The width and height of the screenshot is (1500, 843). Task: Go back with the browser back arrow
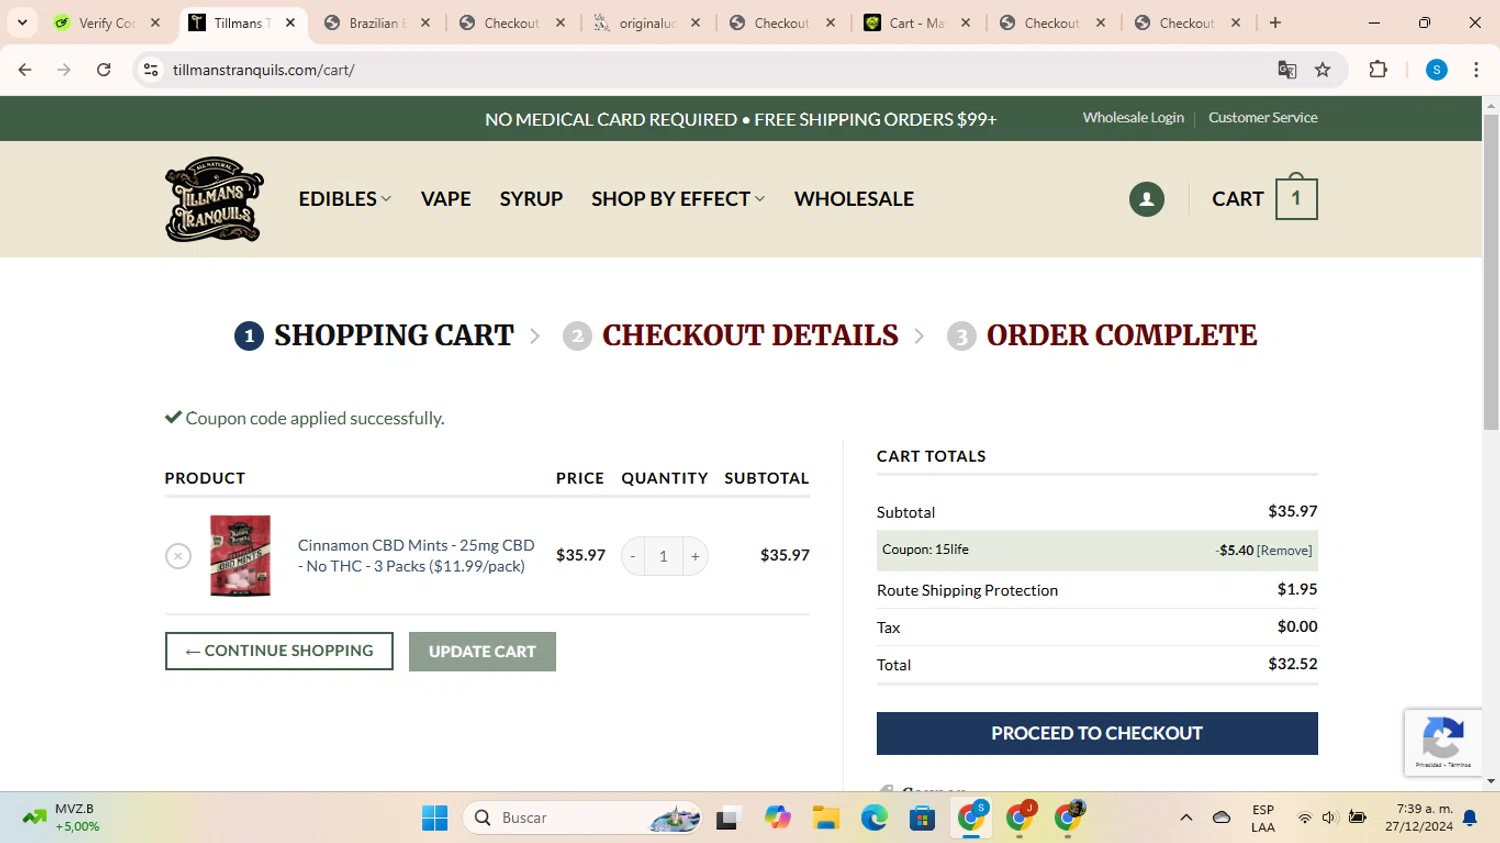point(25,70)
